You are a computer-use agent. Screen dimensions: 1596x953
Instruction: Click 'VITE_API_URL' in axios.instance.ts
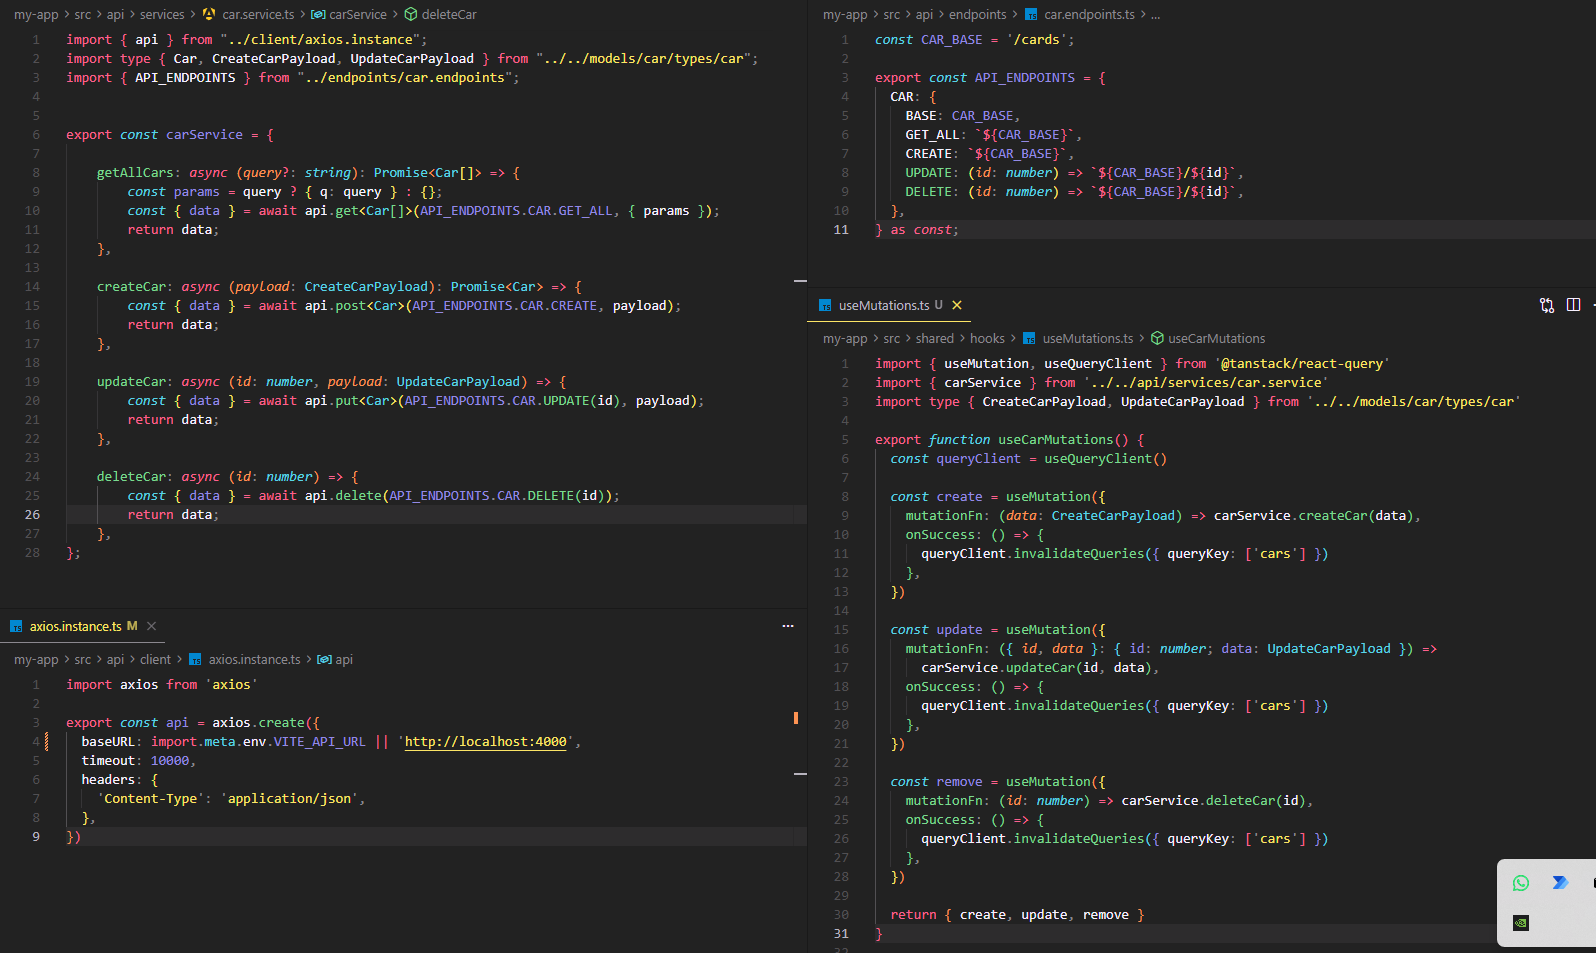click(x=320, y=741)
